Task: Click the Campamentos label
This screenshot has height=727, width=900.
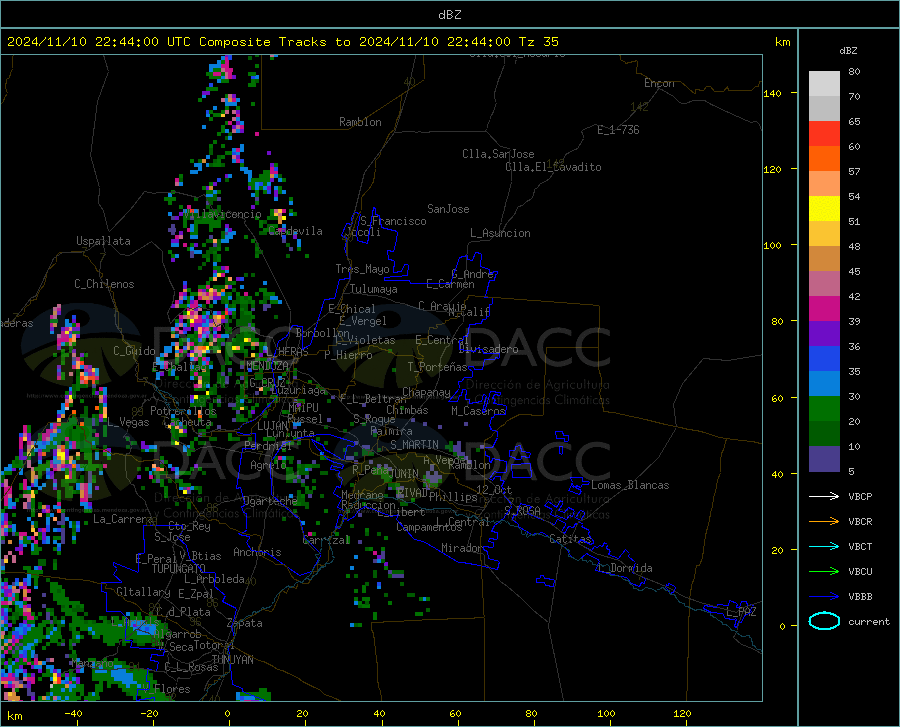Action: (x=429, y=527)
